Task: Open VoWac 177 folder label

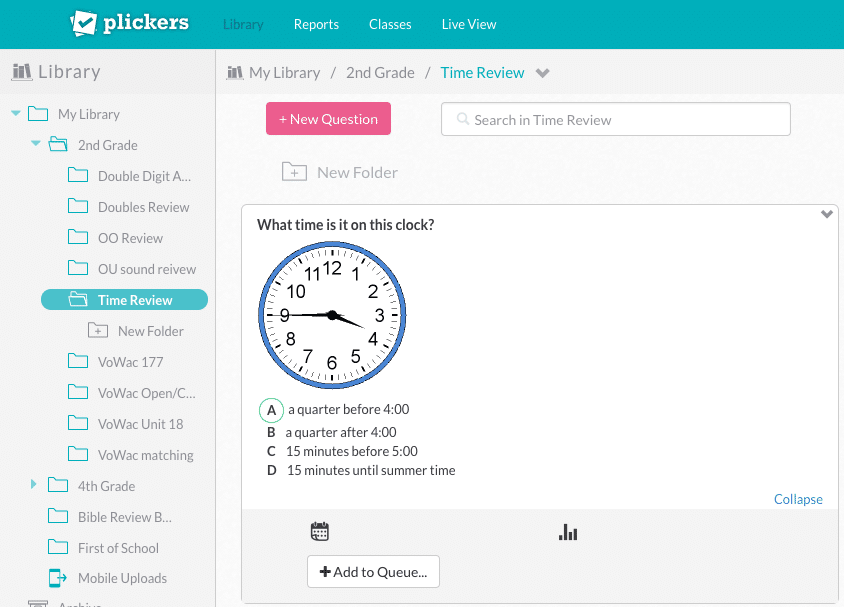Action: (130, 362)
